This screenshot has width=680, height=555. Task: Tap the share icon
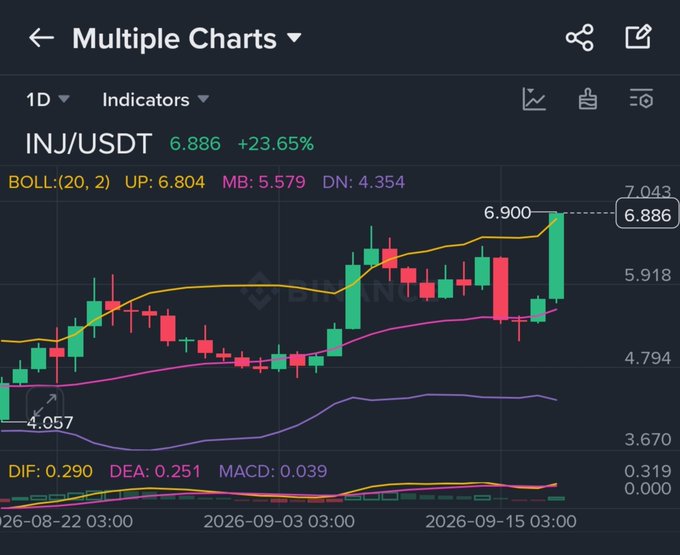(x=579, y=38)
